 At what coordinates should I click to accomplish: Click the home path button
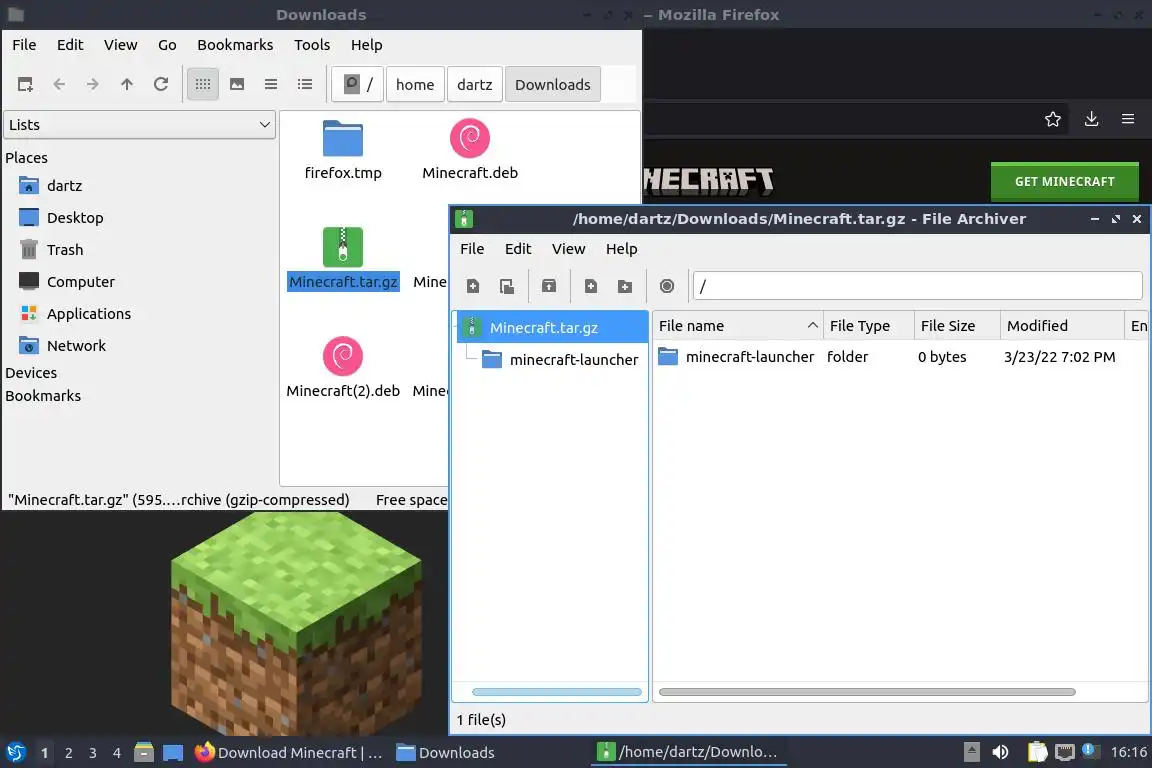pos(415,84)
